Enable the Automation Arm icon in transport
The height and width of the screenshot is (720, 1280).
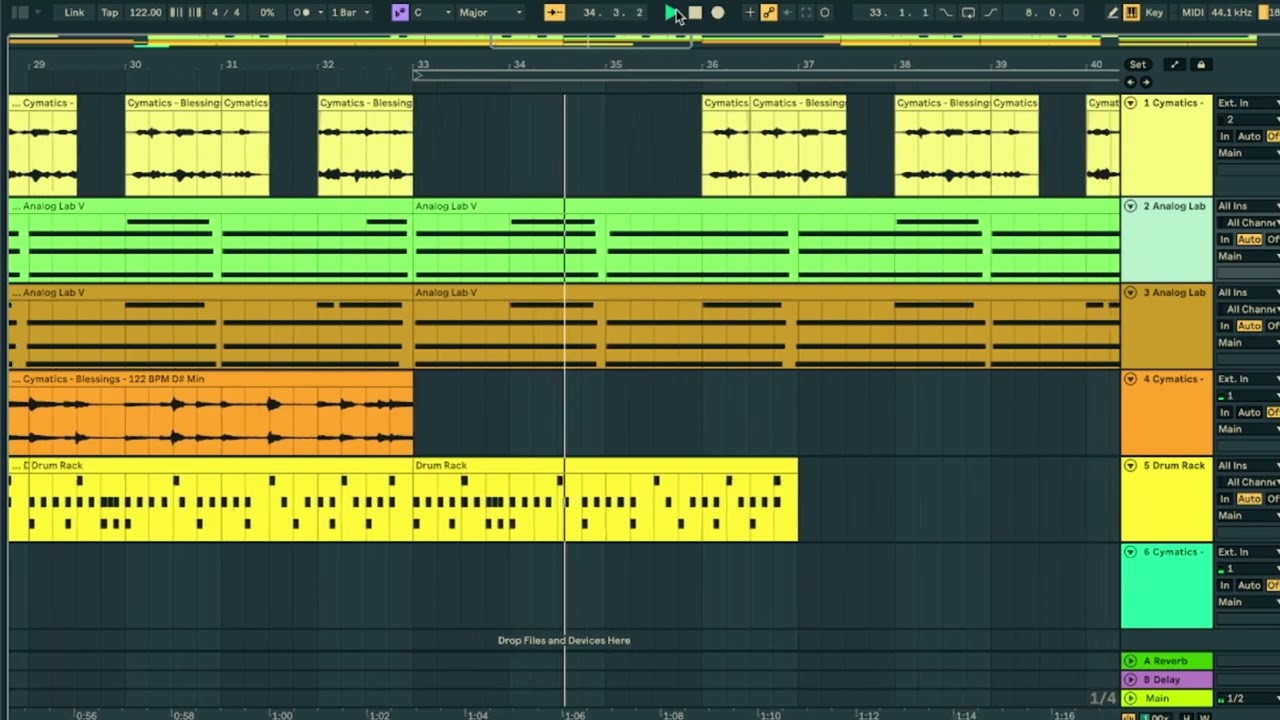[x=769, y=13]
